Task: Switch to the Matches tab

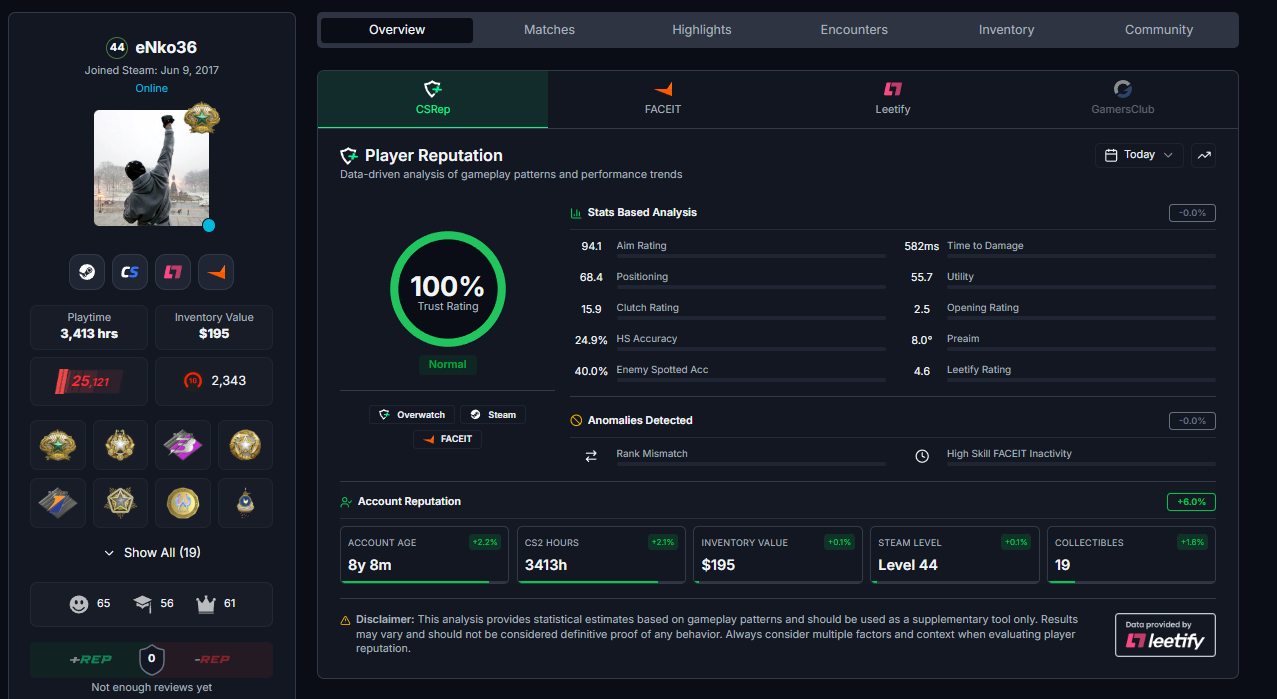Action: click(550, 30)
